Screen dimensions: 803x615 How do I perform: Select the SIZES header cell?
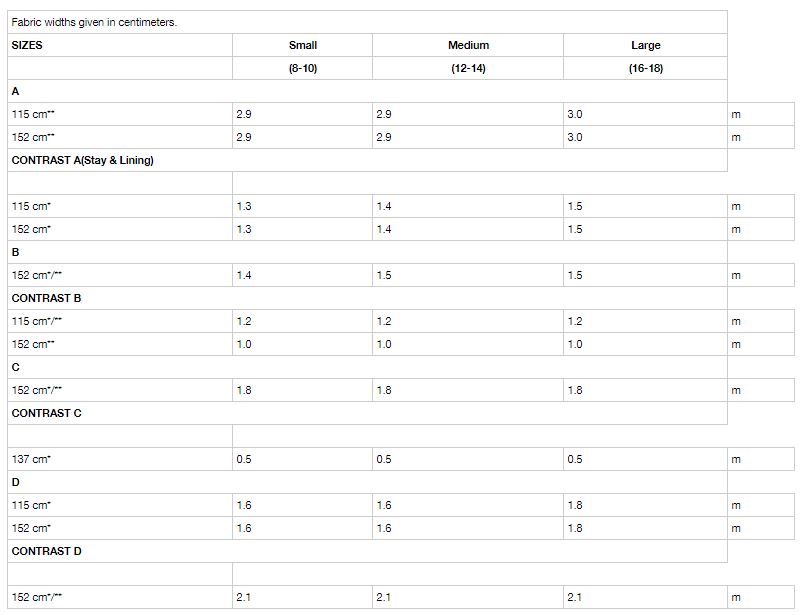(27, 45)
